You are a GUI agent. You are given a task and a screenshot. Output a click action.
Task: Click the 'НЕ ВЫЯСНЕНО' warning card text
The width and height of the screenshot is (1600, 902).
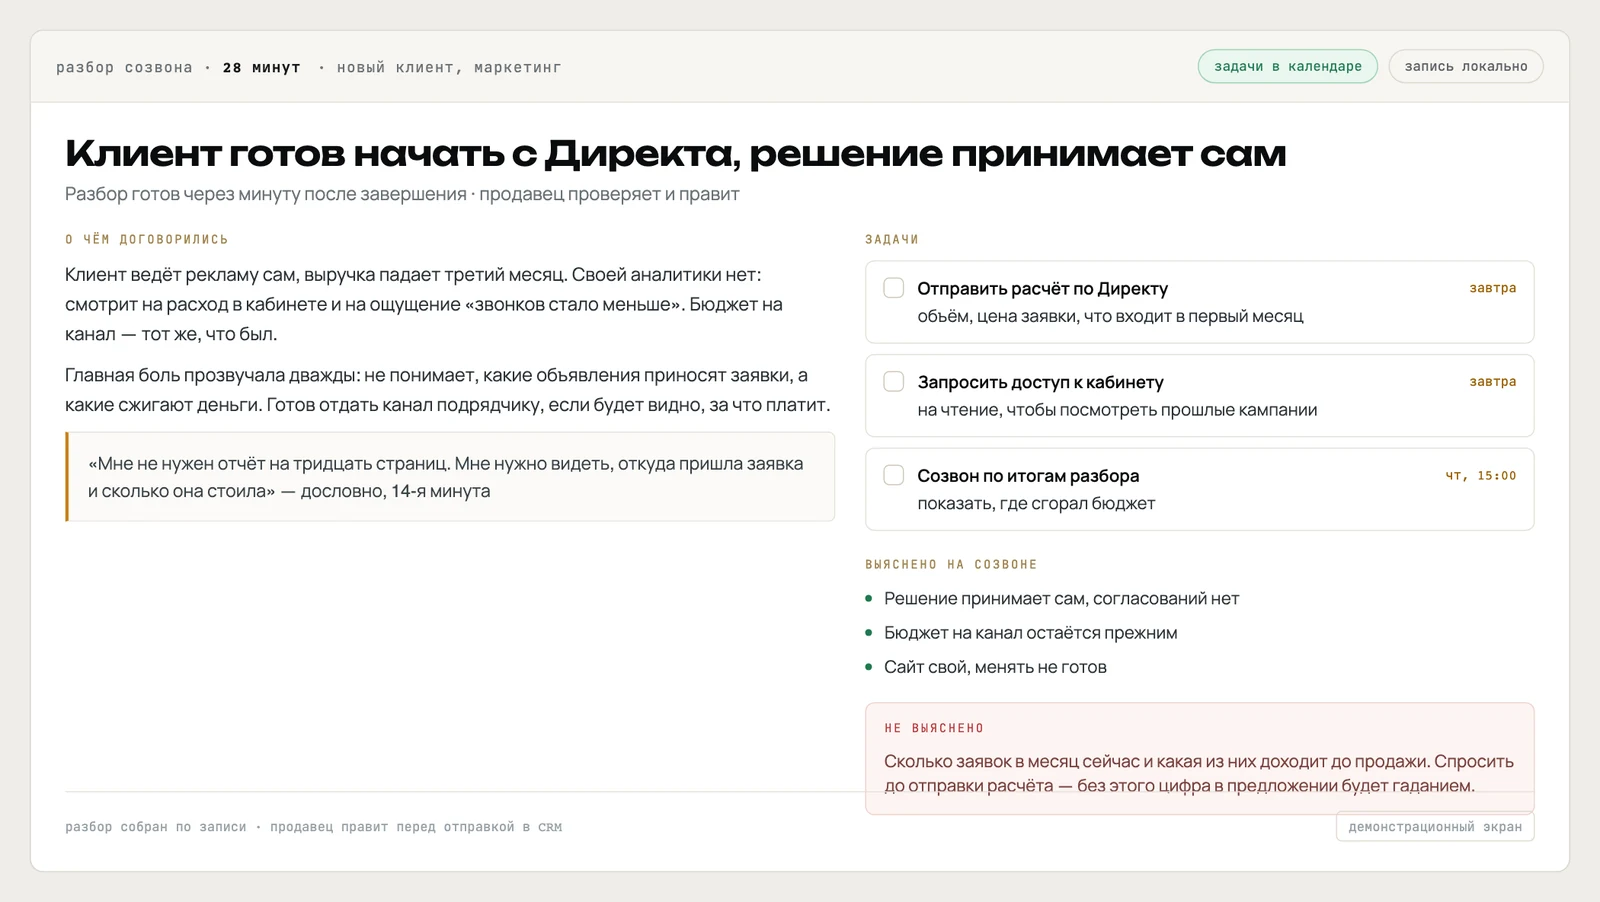click(1199, 774)
